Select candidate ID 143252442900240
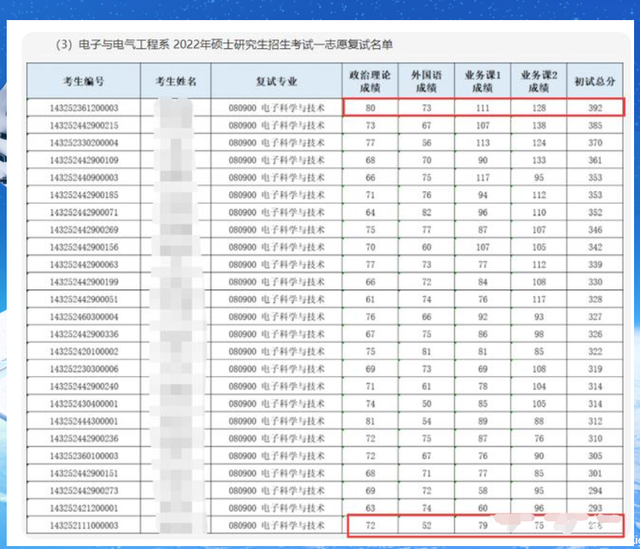Viewport: 640px width, 549px height. [84, 386]
